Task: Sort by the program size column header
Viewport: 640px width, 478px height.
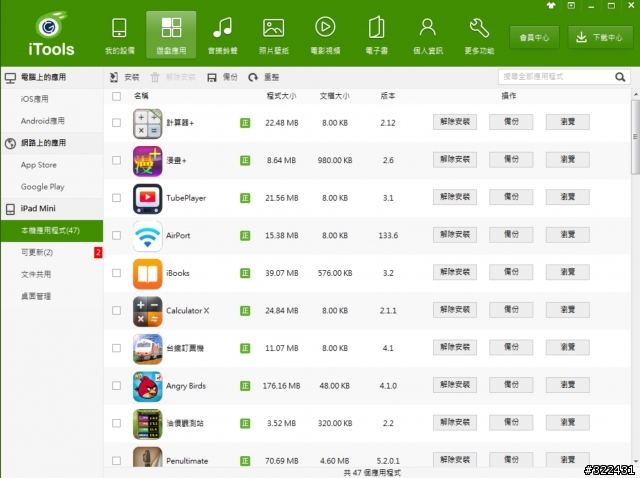Action: tap(281, 96)
